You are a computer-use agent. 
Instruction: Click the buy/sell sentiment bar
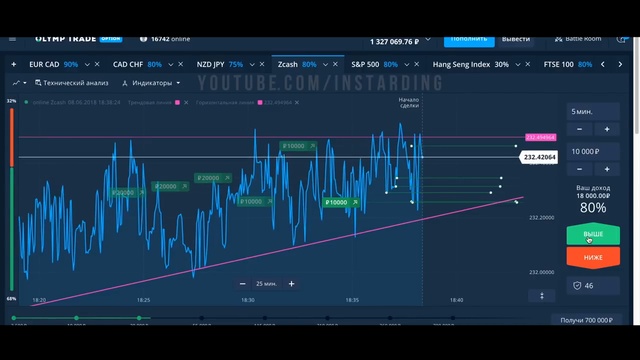tap(12, 199)
